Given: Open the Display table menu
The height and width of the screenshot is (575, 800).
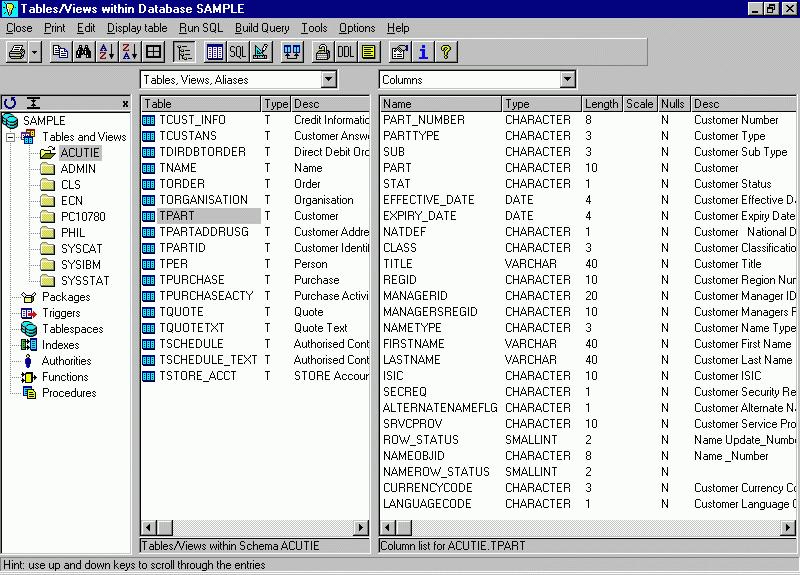Looking at the screenshot, I should (137, 28).
